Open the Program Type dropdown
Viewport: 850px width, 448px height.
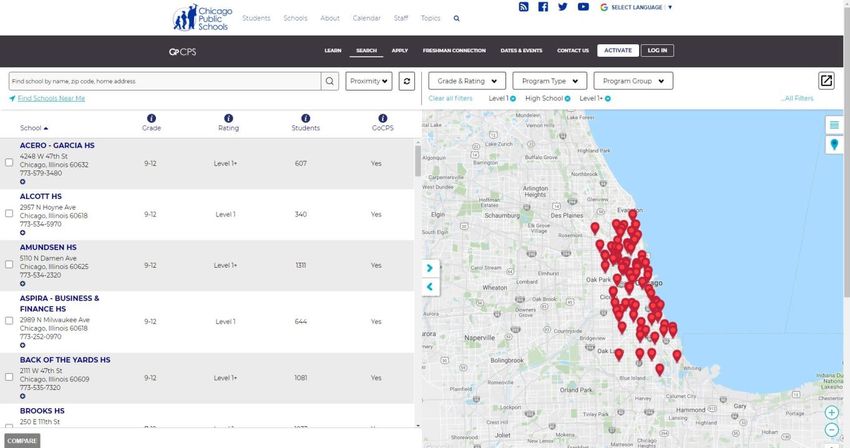(549, 81)
